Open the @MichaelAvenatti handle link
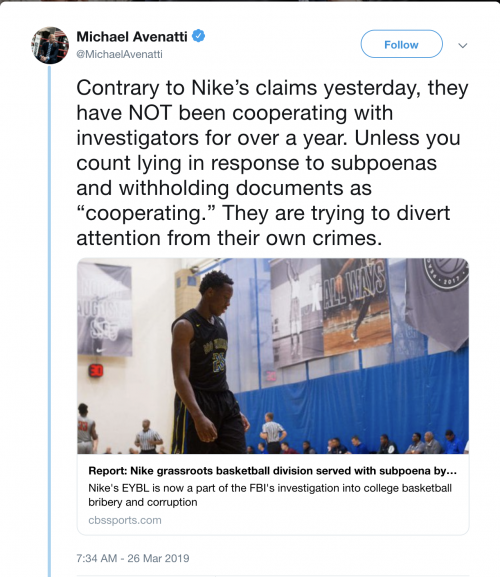Viewport: 500px width, 577px height. point(119,54)
